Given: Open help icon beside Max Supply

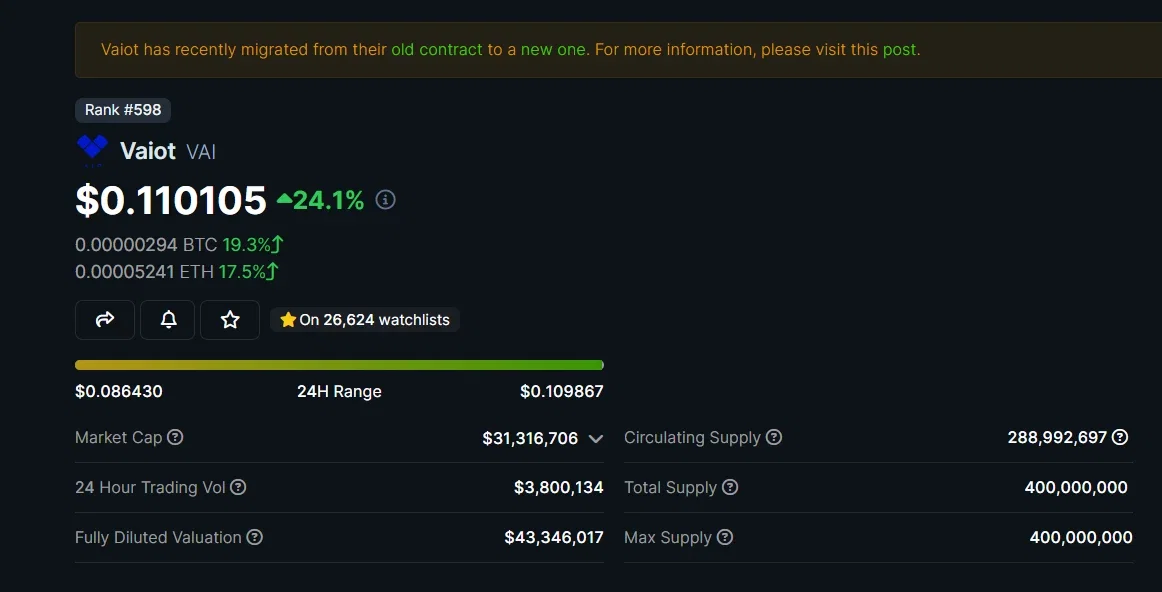Looking at the screenshot, I should pos(725,537).
